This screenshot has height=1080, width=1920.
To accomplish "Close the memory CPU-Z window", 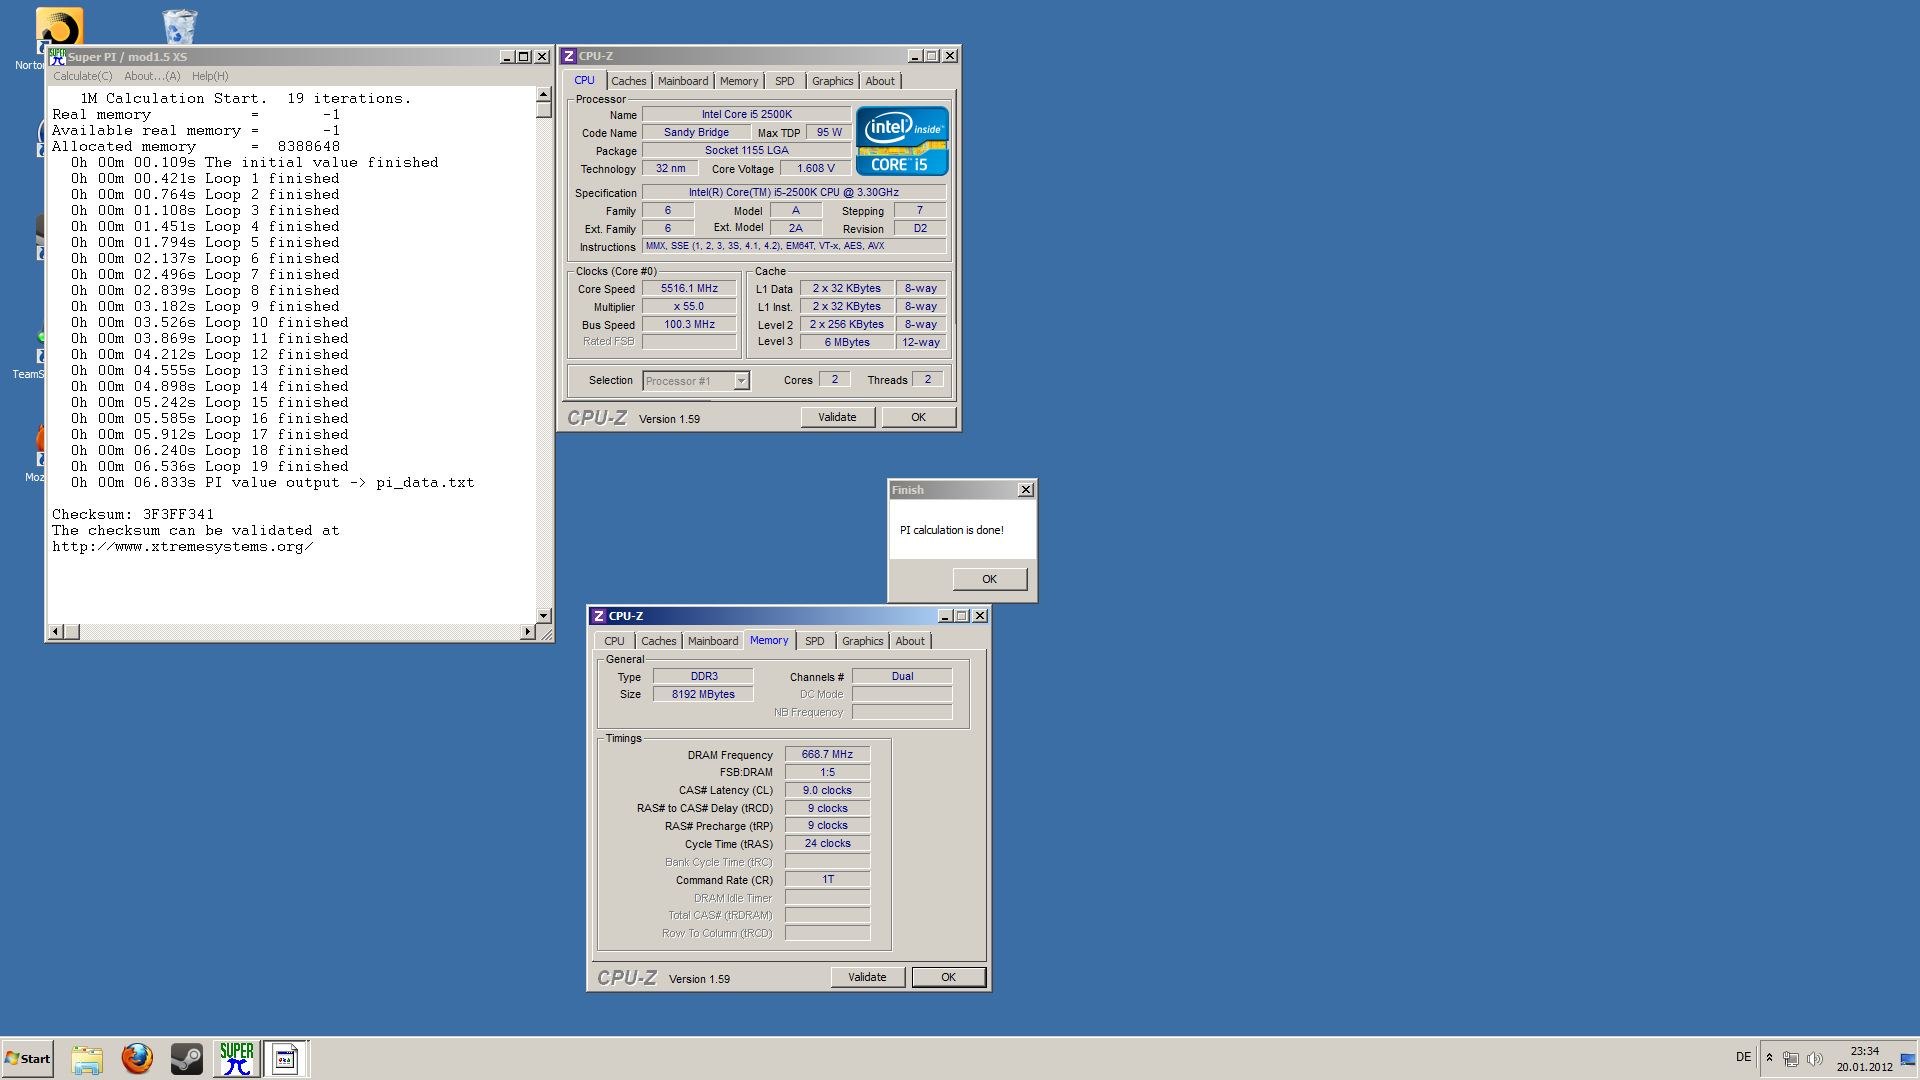I will [980, 616].
